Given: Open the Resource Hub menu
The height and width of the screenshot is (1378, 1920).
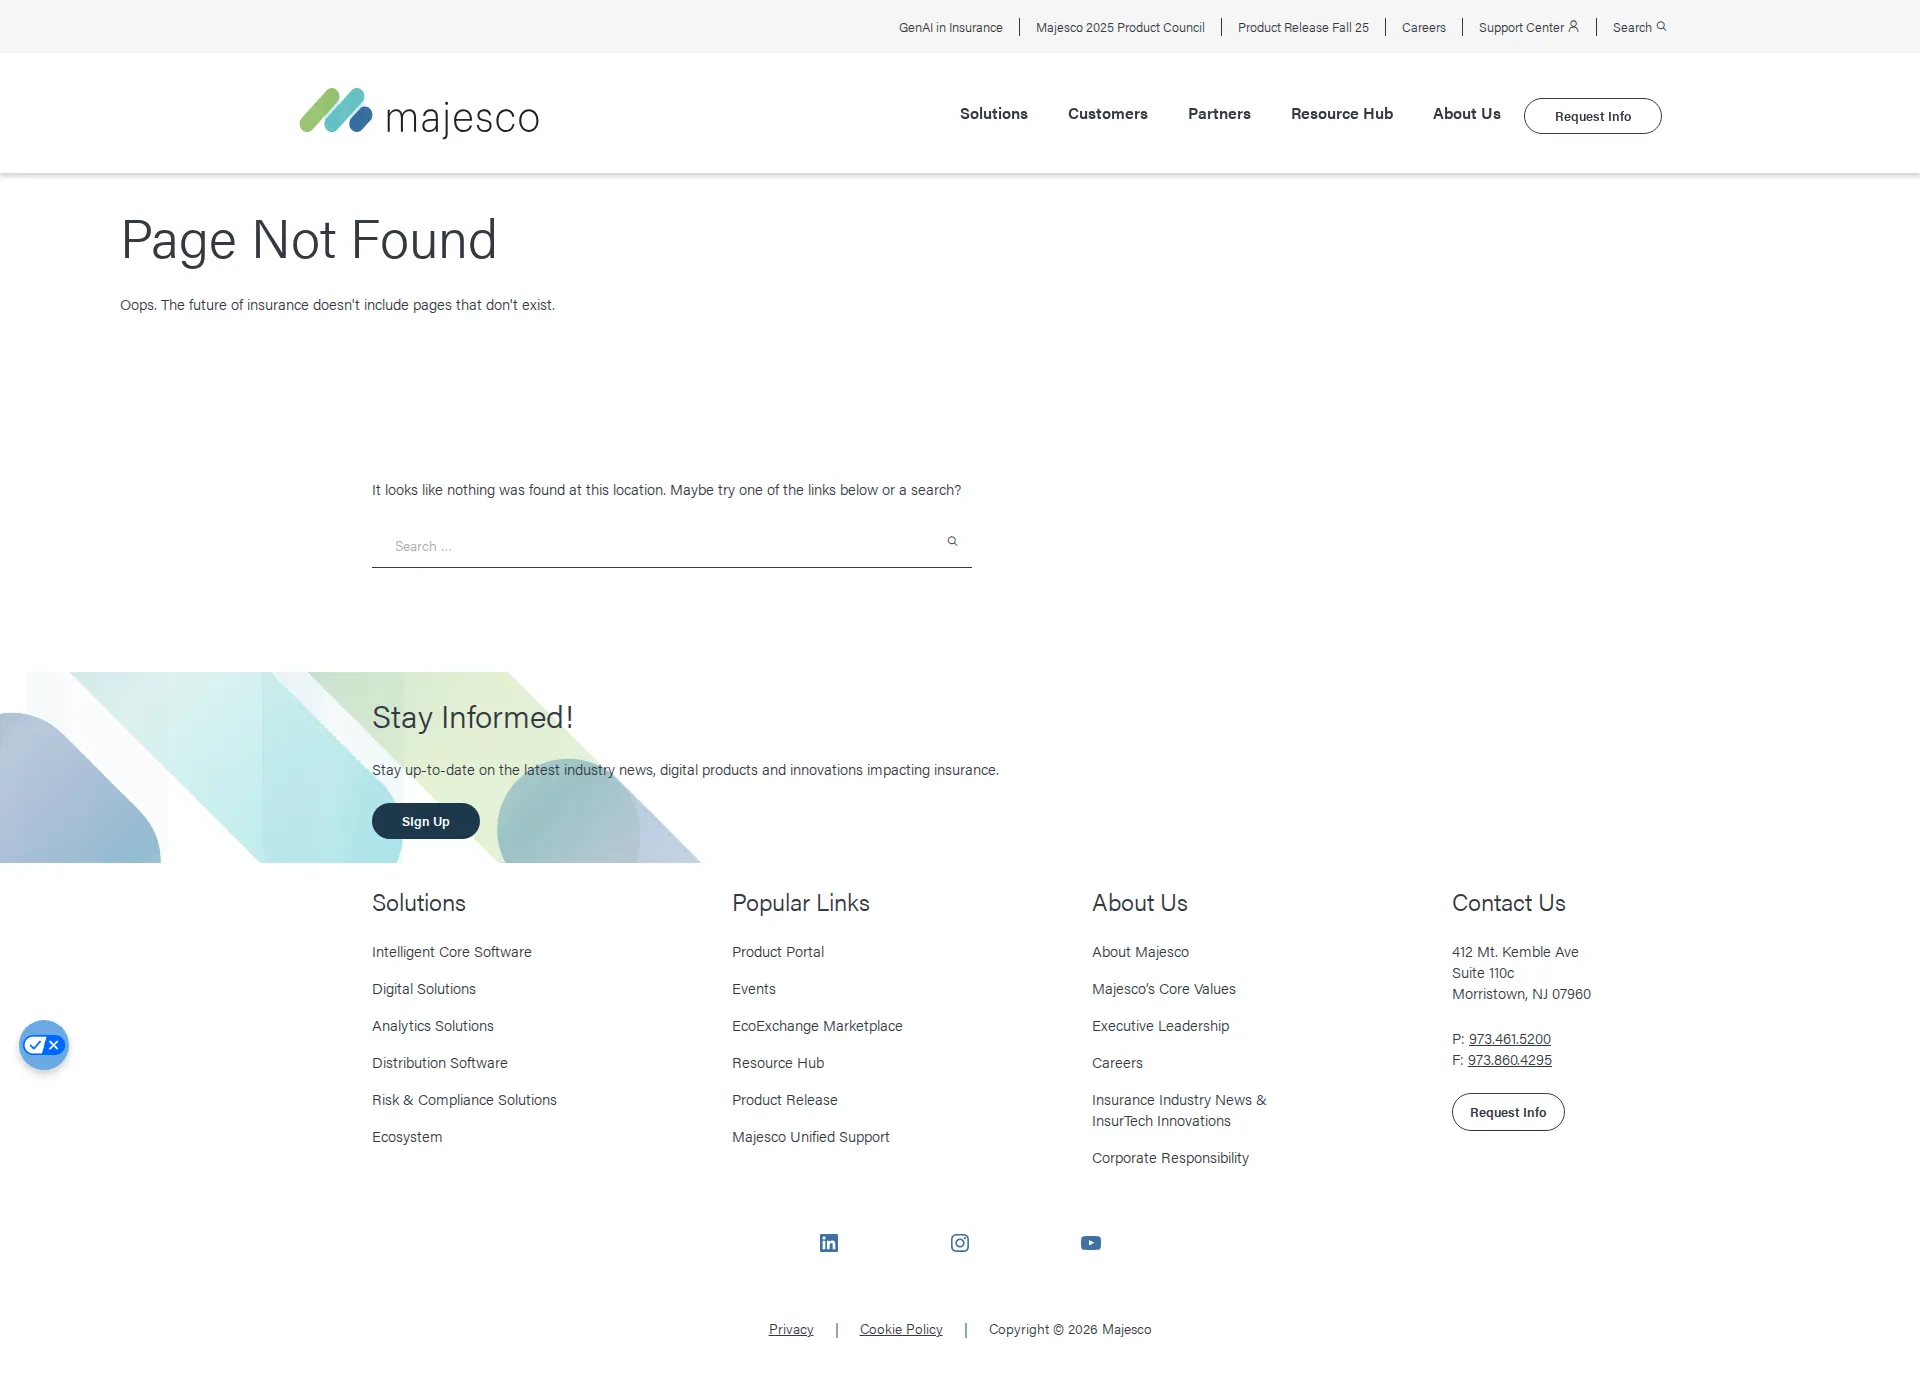Looking at the screenshot, I should tap(1342, 114).
